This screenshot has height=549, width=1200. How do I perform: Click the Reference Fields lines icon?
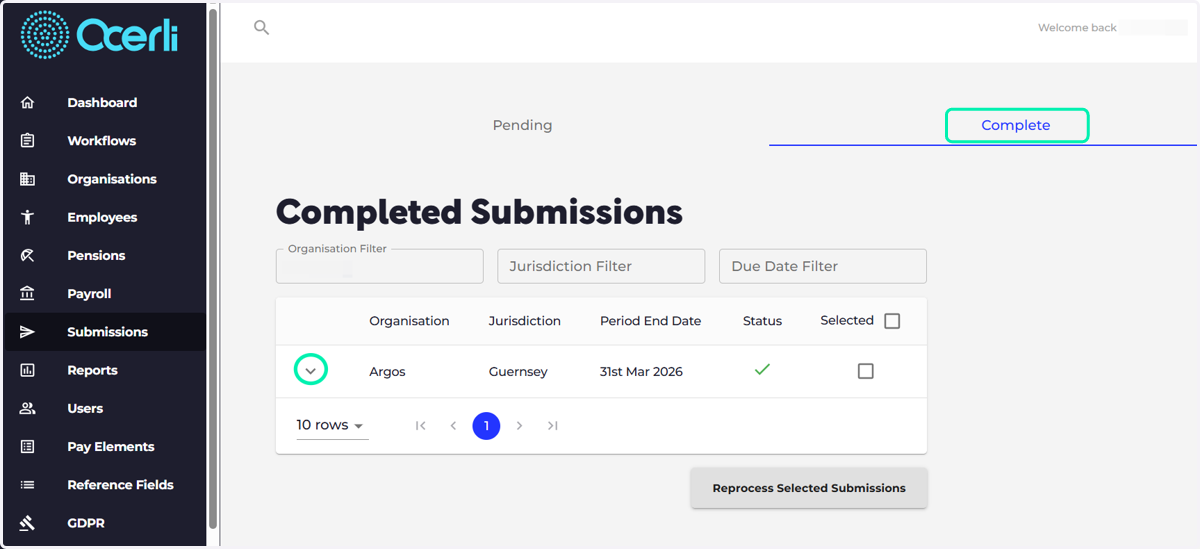[x=27, y=485]
